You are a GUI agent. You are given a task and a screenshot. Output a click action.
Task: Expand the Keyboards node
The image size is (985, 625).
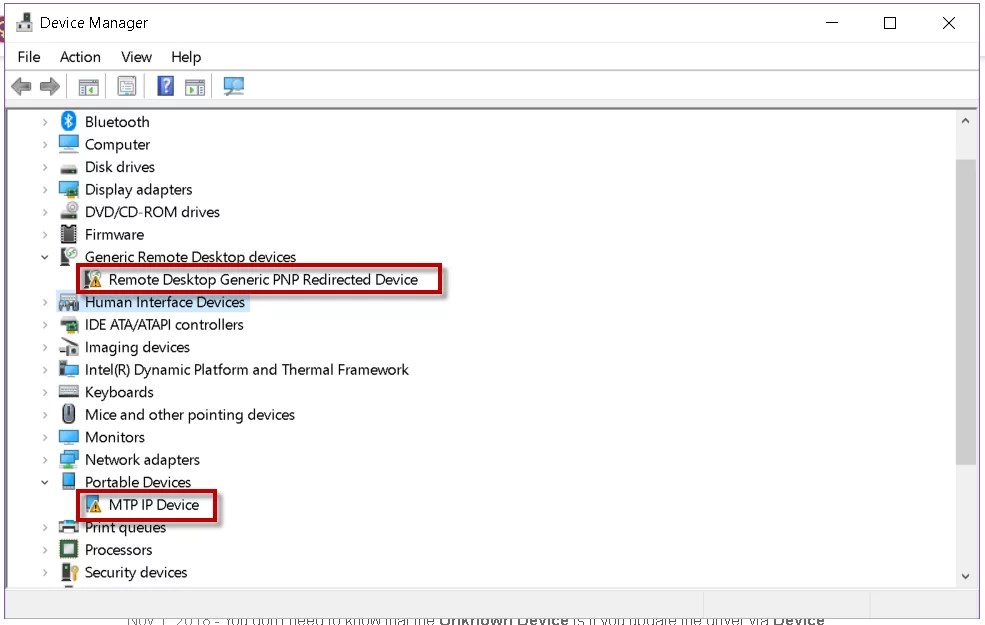pos(45,392)
